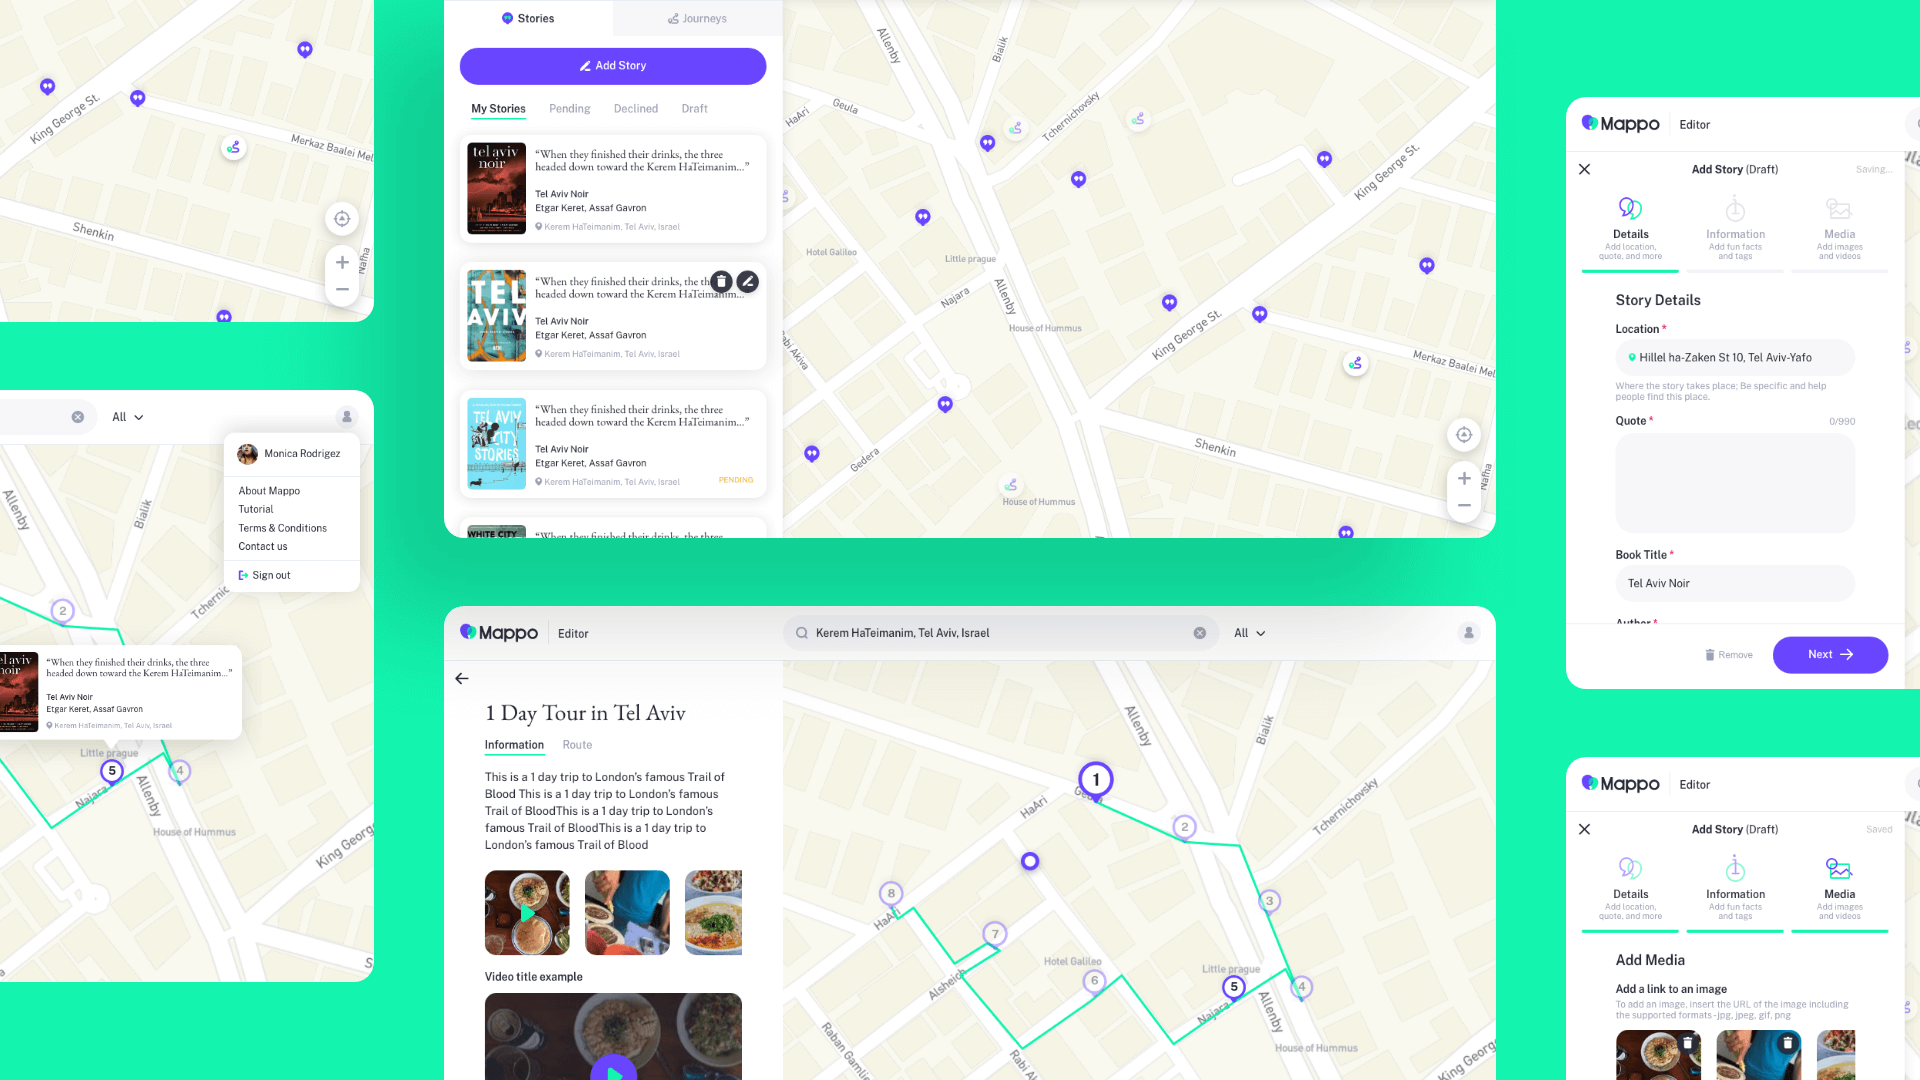Image resolution: width=1920 pixels, height=1080 pixels.
Task: Close the Add Story draft with Saving status
Action: pos(1584,169)
